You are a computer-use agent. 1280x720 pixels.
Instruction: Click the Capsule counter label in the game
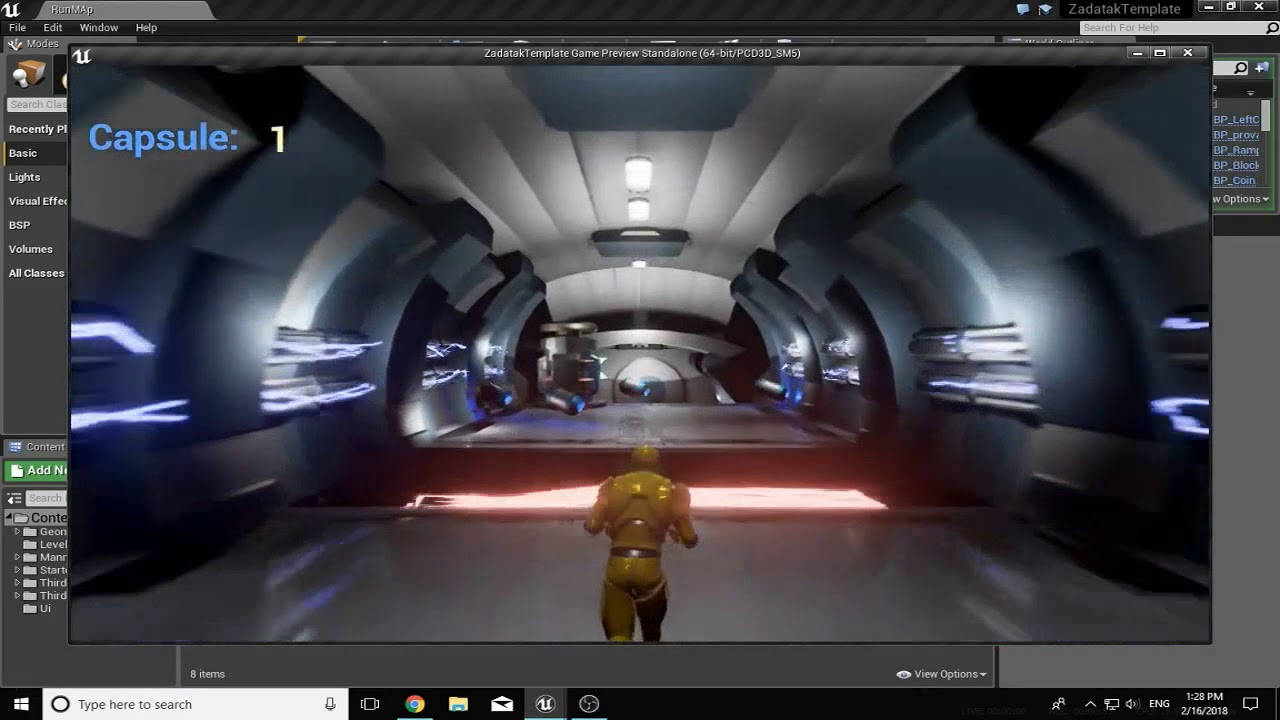click(x=163, y=138)
